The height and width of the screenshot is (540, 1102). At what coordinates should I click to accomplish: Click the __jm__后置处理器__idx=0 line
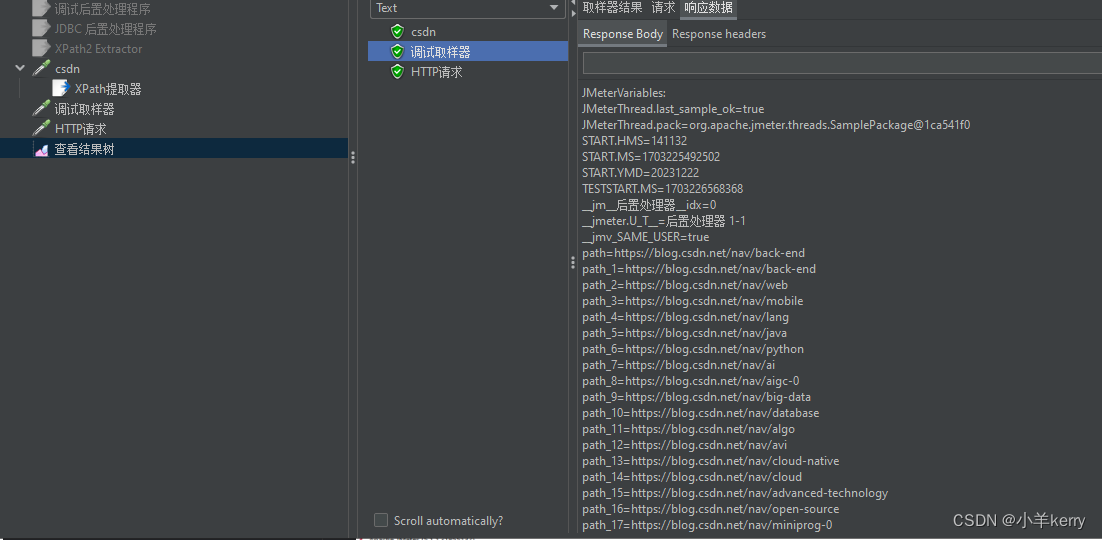[x=649, y=205]
